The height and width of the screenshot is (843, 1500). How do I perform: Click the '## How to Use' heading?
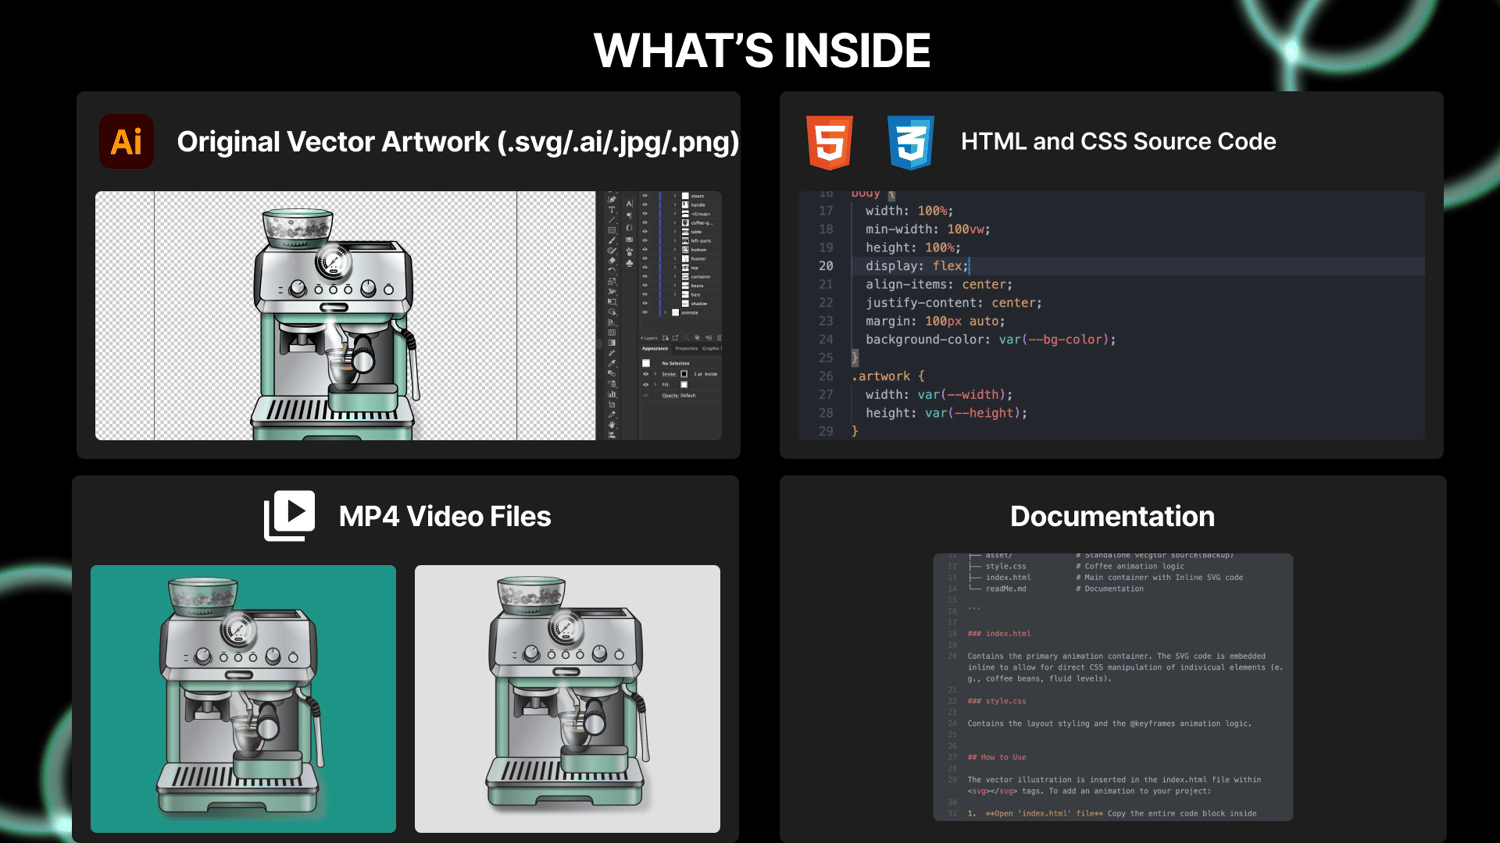tap(997, 757)
